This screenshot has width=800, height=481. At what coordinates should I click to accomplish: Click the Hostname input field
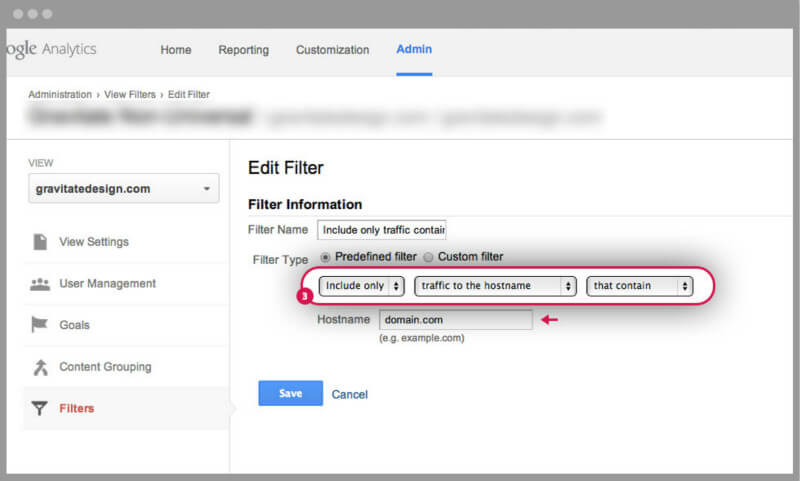[455, 320]
